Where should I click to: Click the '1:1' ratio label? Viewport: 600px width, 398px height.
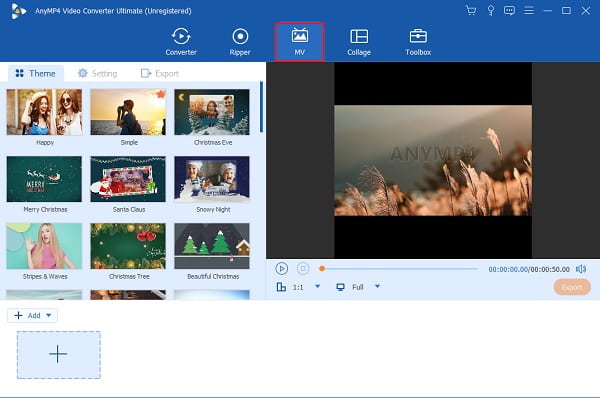298,287
